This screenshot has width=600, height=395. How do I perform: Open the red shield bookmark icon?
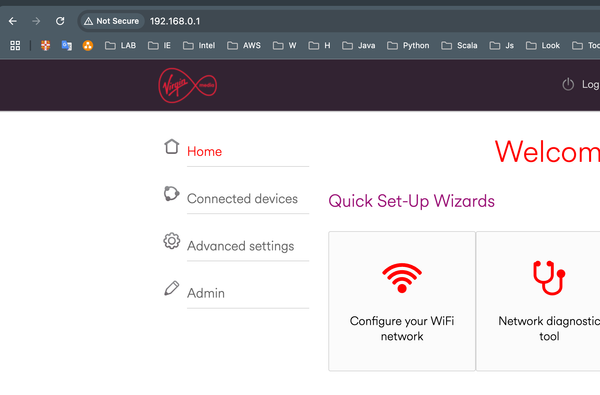tap(46, 46)
